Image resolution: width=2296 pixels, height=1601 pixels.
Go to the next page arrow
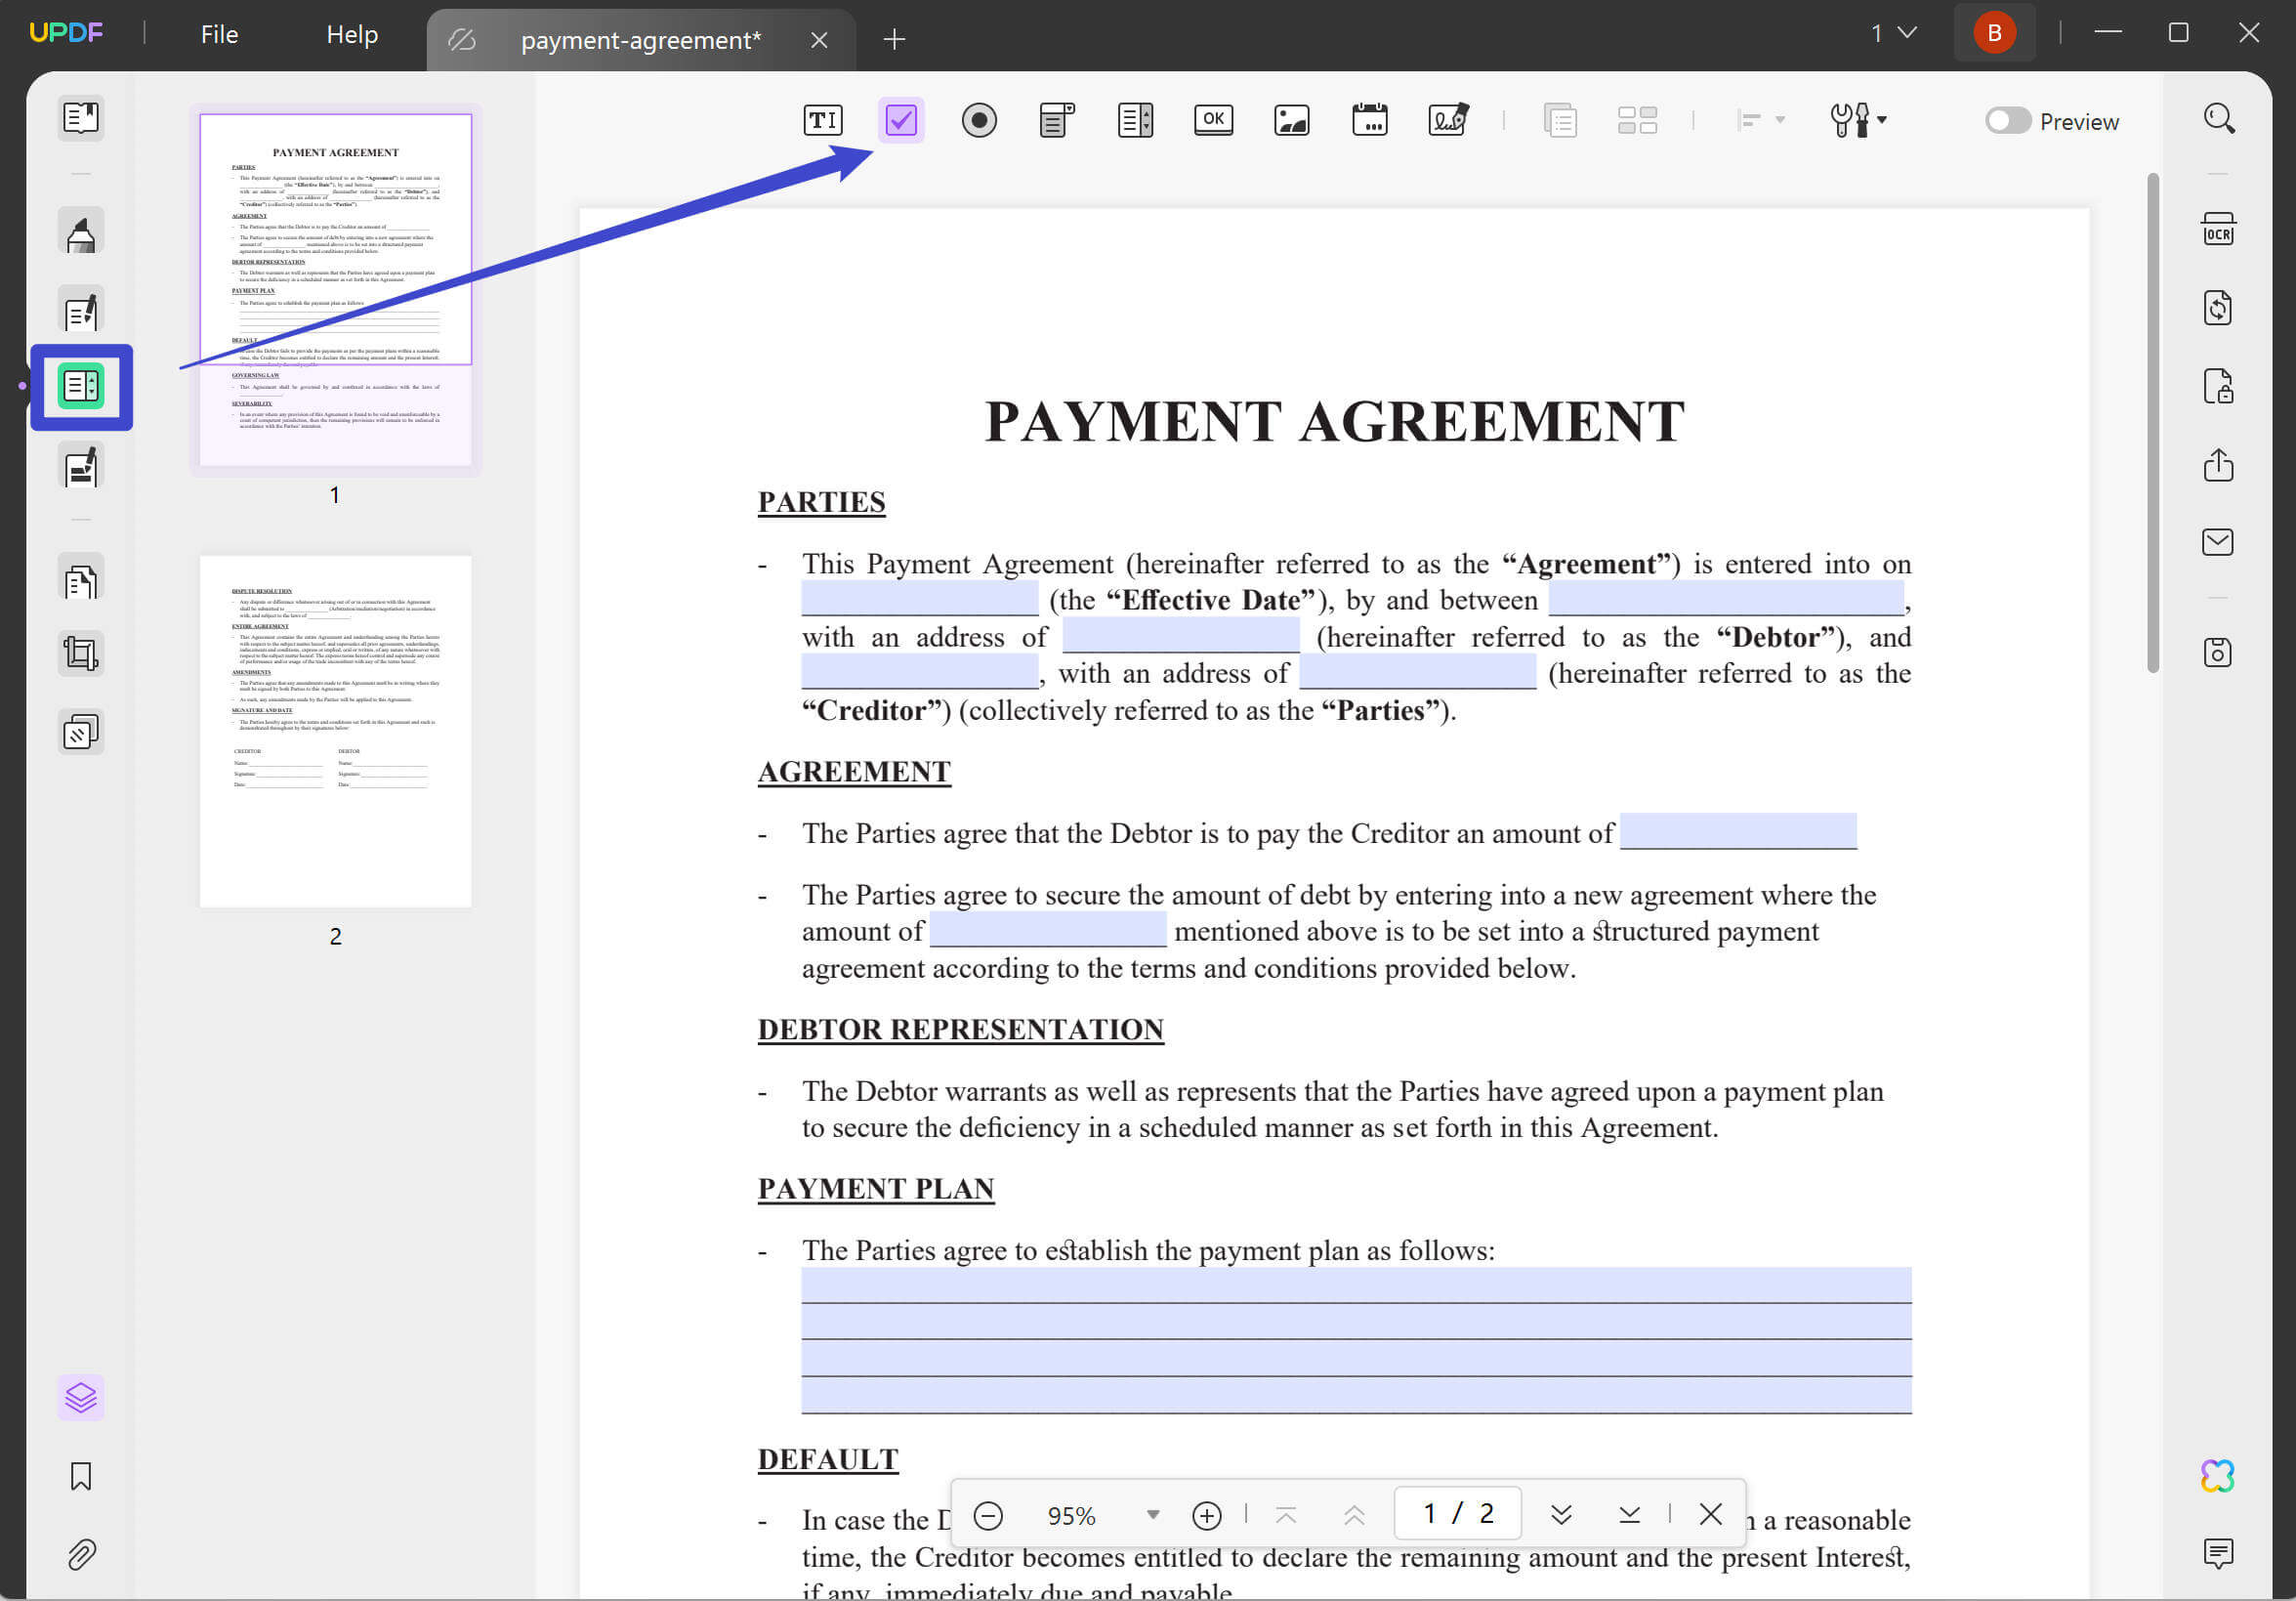[x=1560, y=1514]
